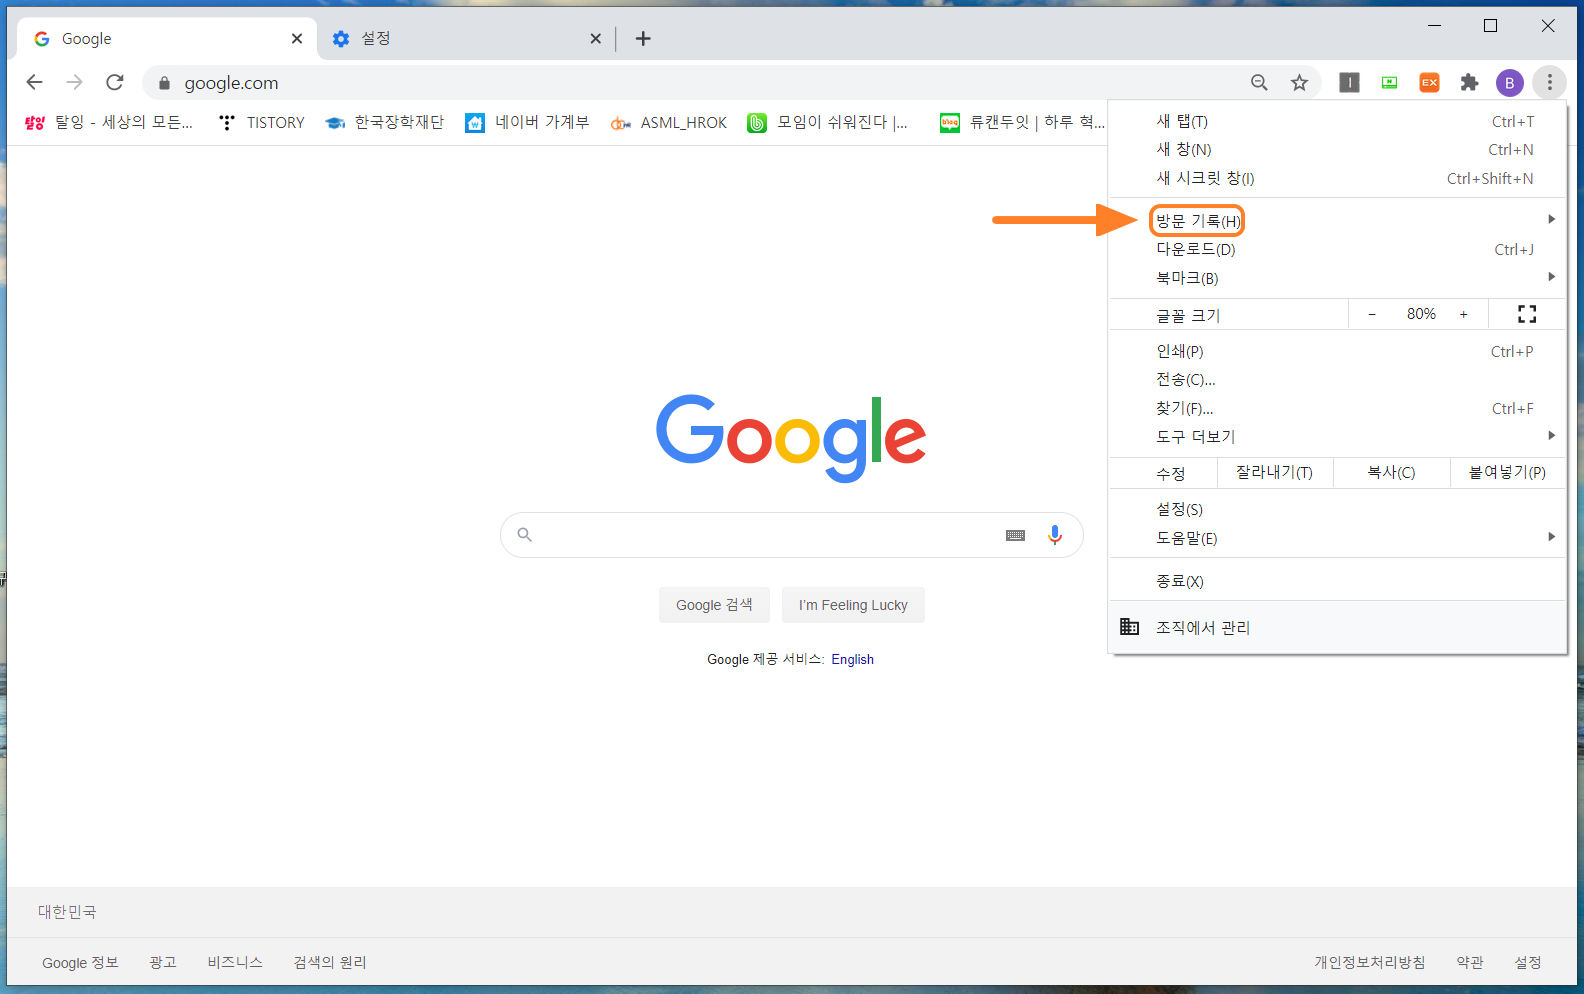The height and width of the screenshot is (994, 1584).
Task: Choose 종료(X) to exit Chrome
Action: point(1337,581)
